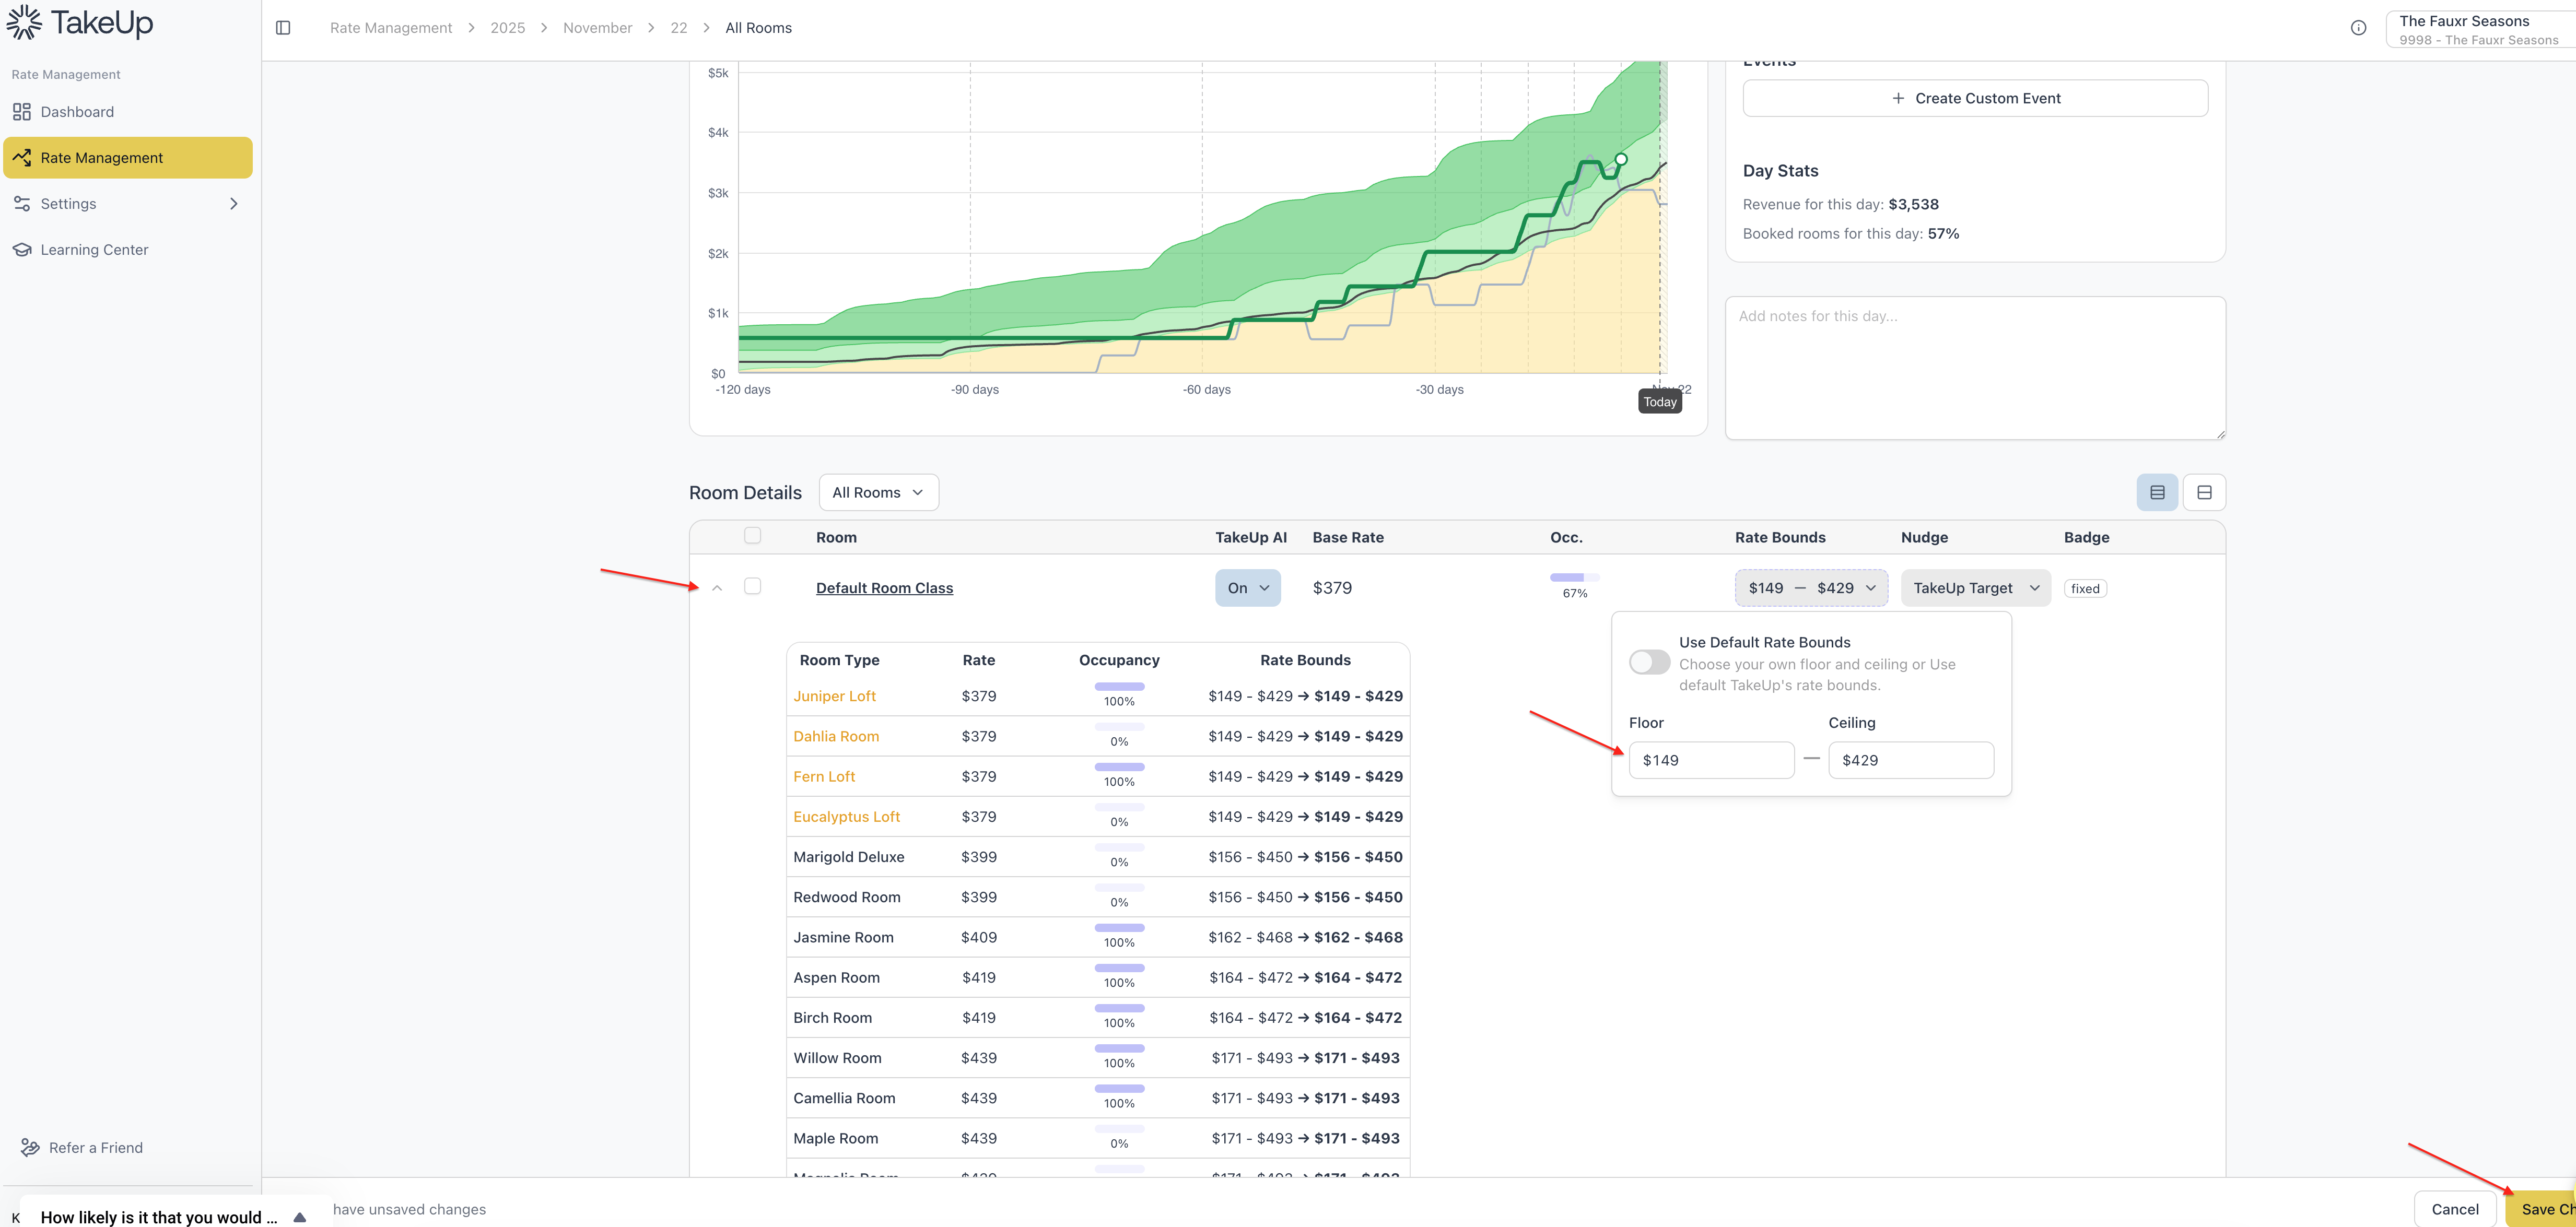
Task: Click the Learning Center graduation cap icon
Action: pos(22,250)
